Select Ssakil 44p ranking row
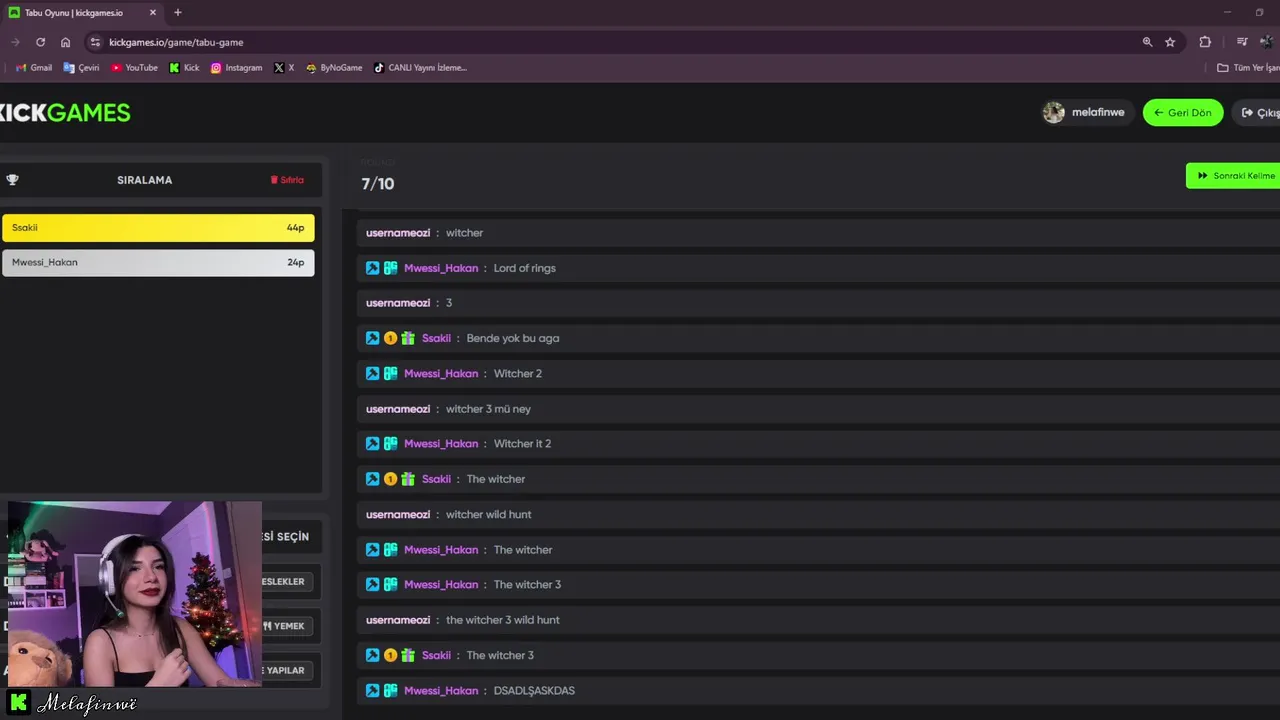The height and width of the screenshot is (720, 1280). pyautogui.click(x=158, y=227)
